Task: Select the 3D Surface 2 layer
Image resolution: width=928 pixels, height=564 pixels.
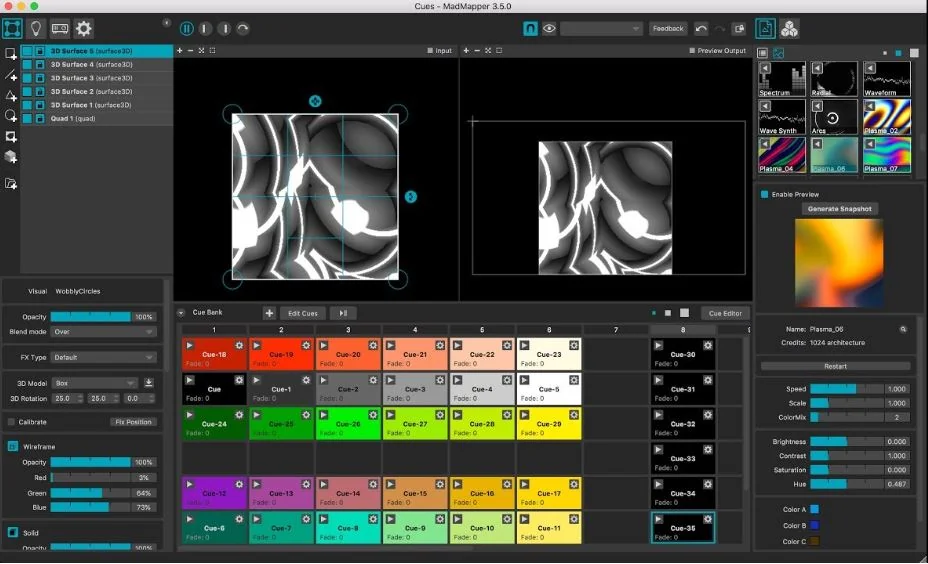Action: click(97, 92)
